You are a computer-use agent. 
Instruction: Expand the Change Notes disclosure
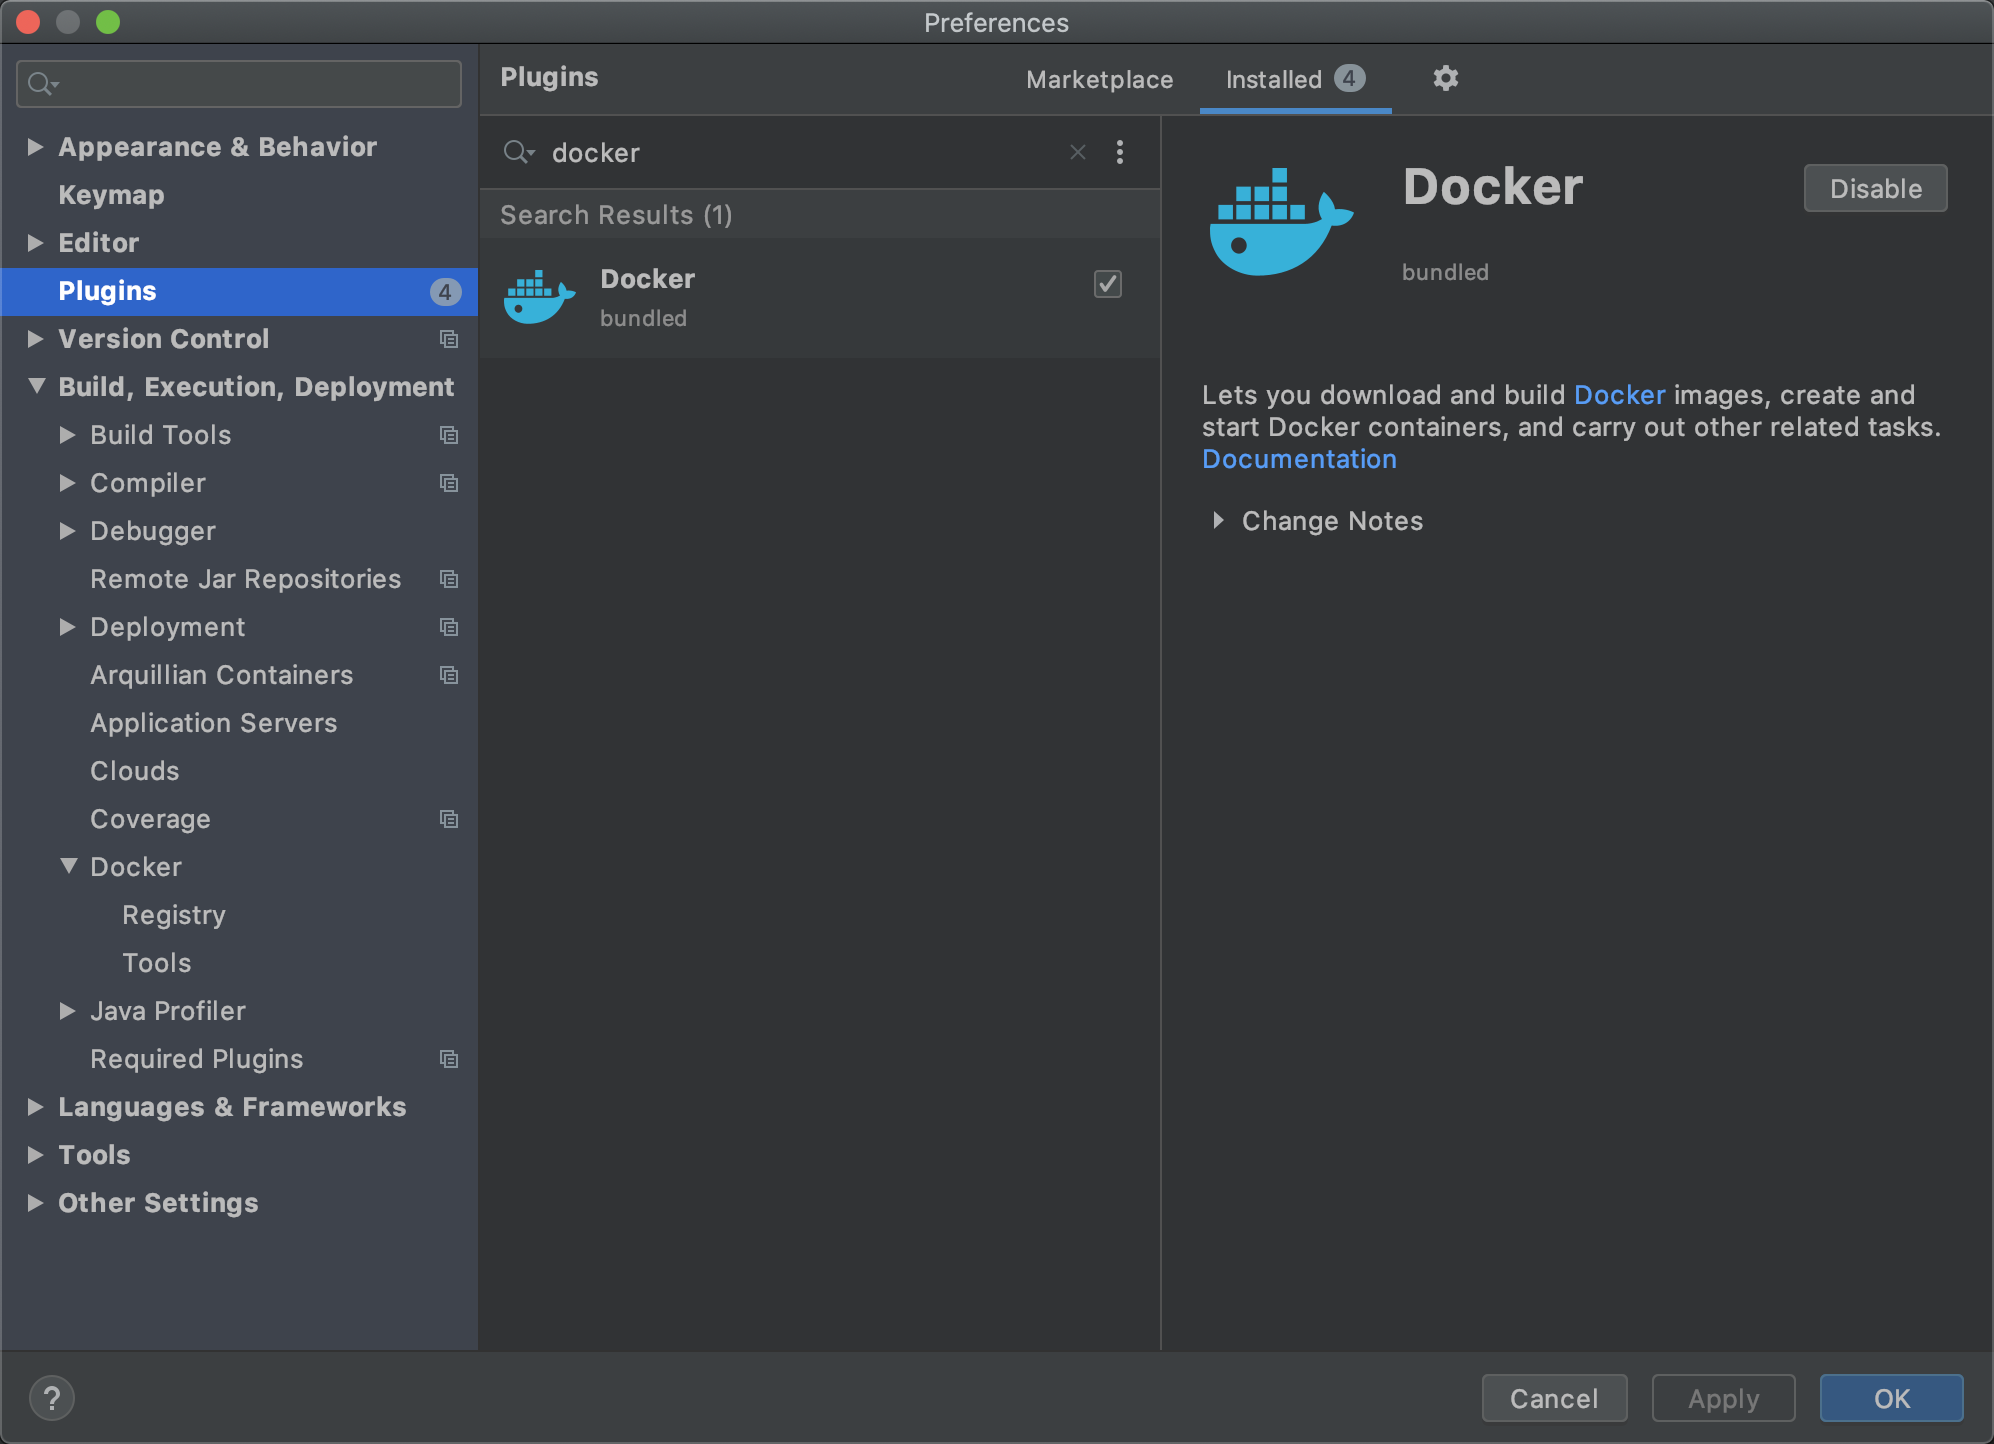tap(1218, 520)
